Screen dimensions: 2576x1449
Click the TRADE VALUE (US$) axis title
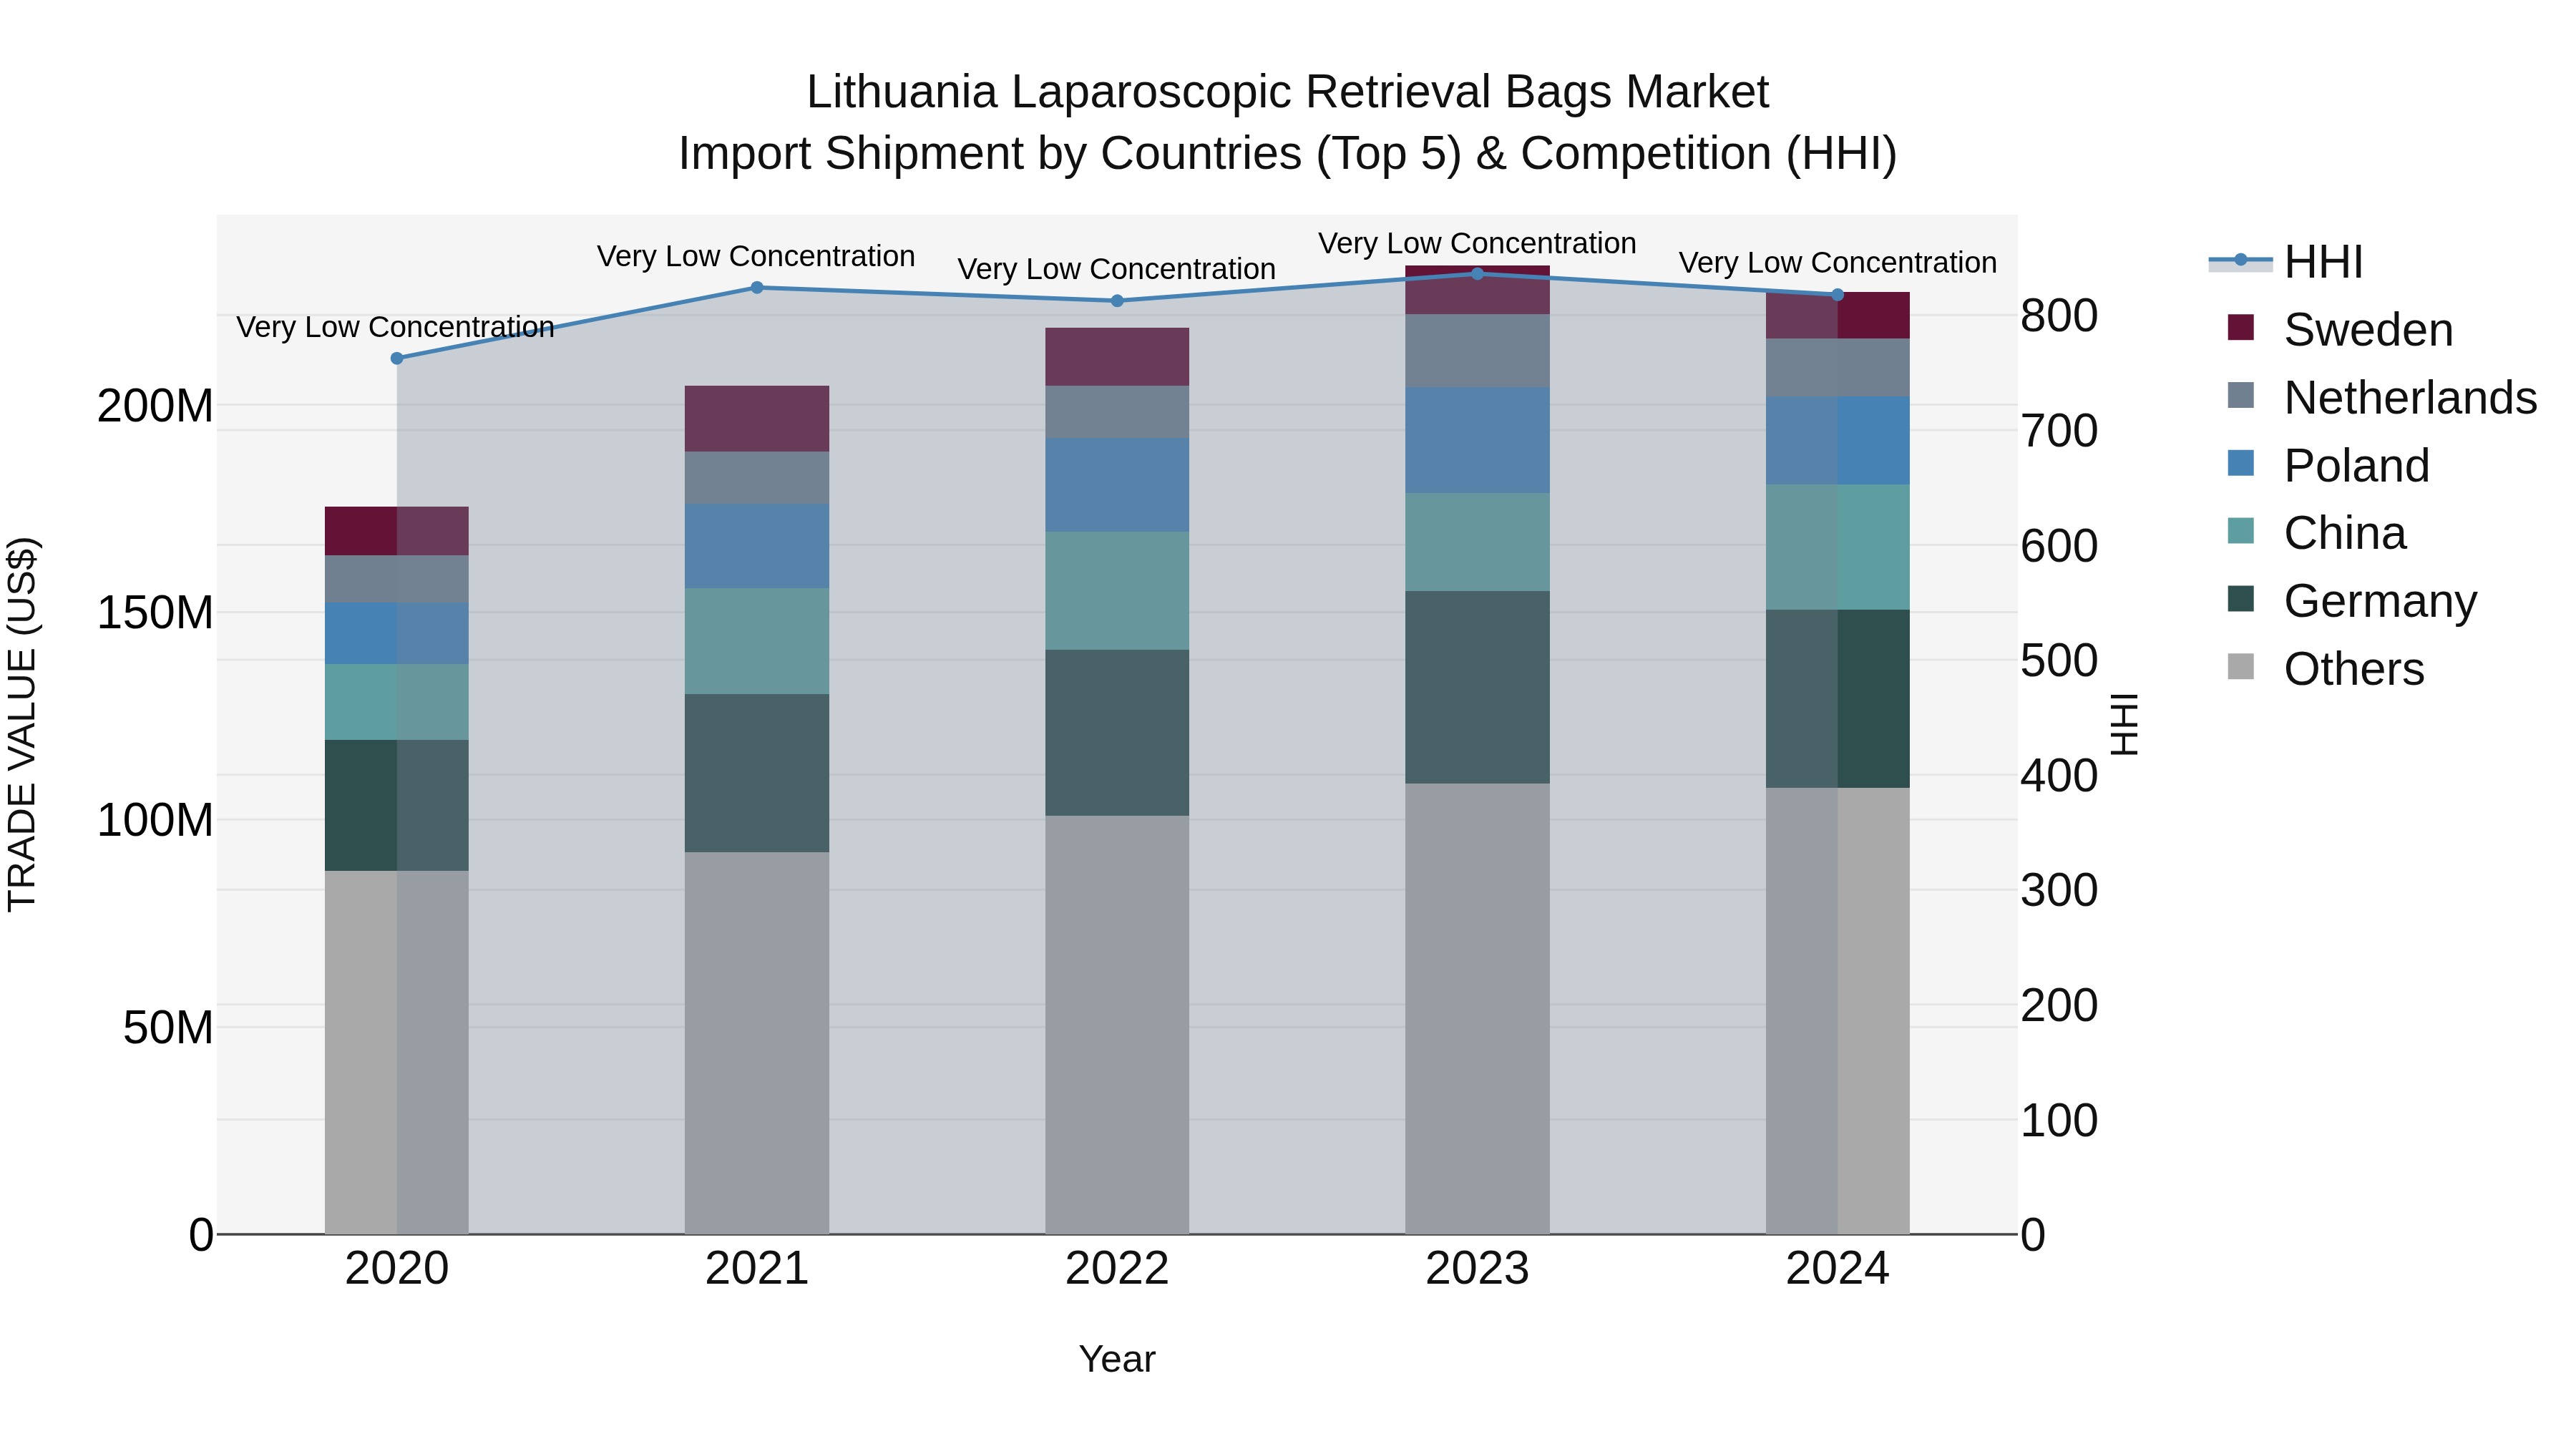coord(22,724)
